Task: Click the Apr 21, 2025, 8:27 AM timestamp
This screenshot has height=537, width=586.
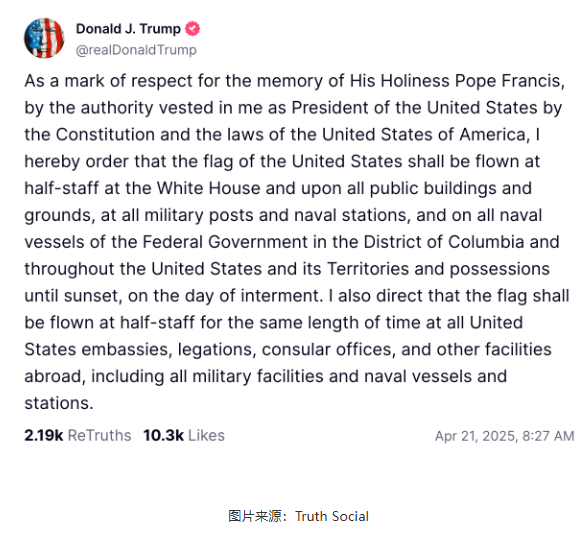Action: coord(505,436)
